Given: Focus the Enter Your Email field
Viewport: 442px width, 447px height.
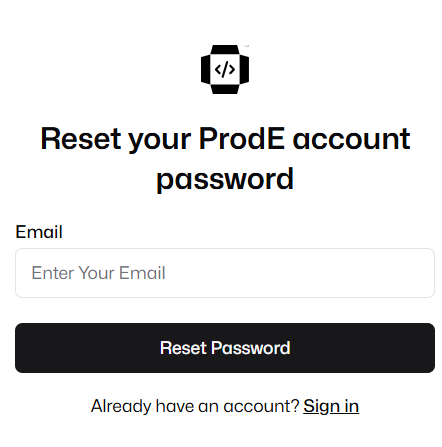Looking at the screenshot, I should point(225,273).
